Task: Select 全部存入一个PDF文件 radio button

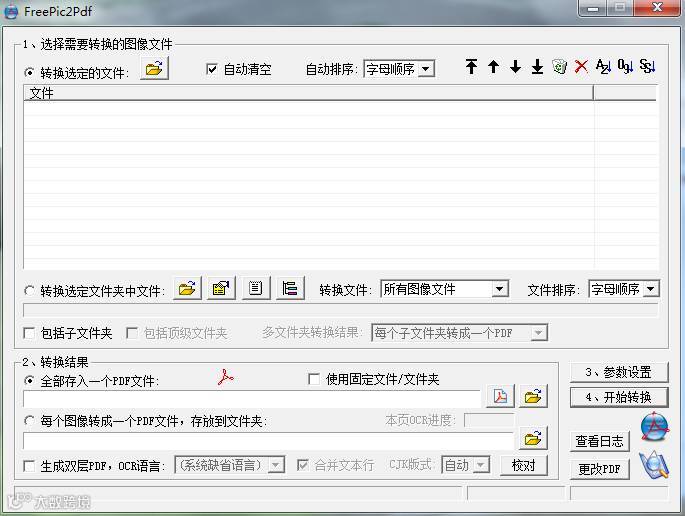Action: [x=29, y=381]
